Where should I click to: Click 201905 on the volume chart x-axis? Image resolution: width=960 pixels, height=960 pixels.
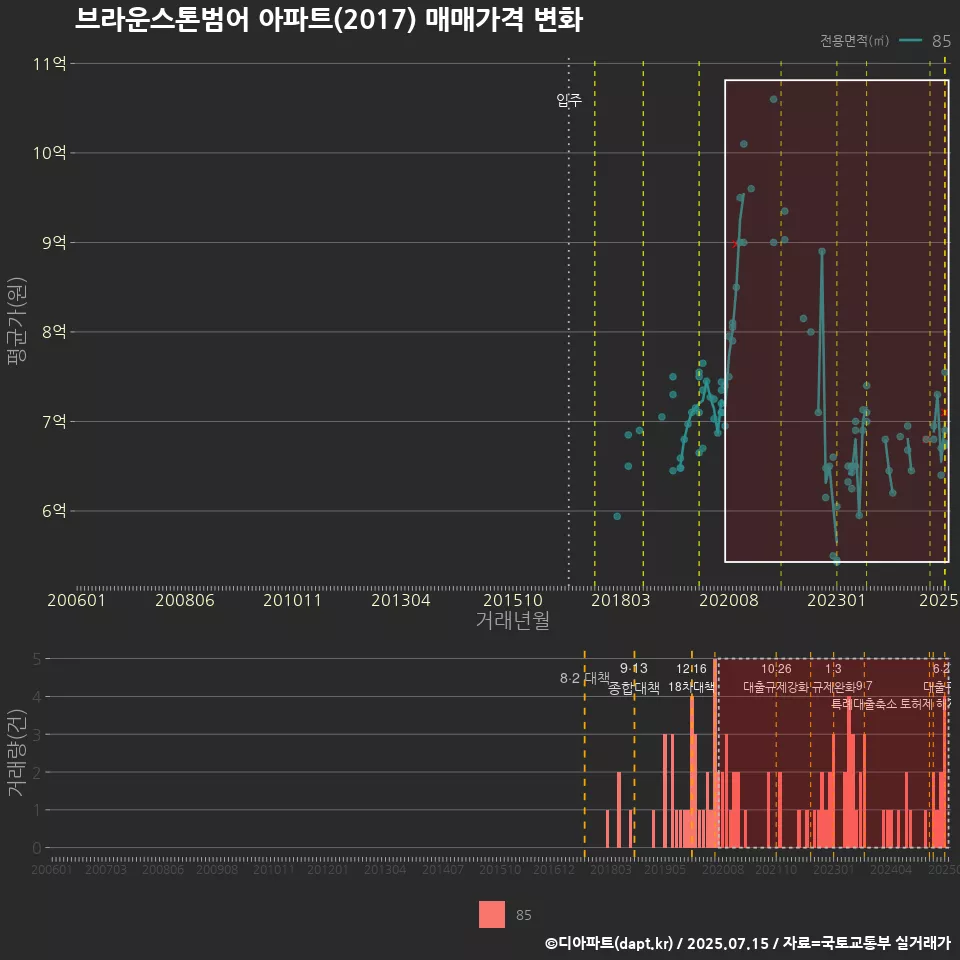coord(665,869)
